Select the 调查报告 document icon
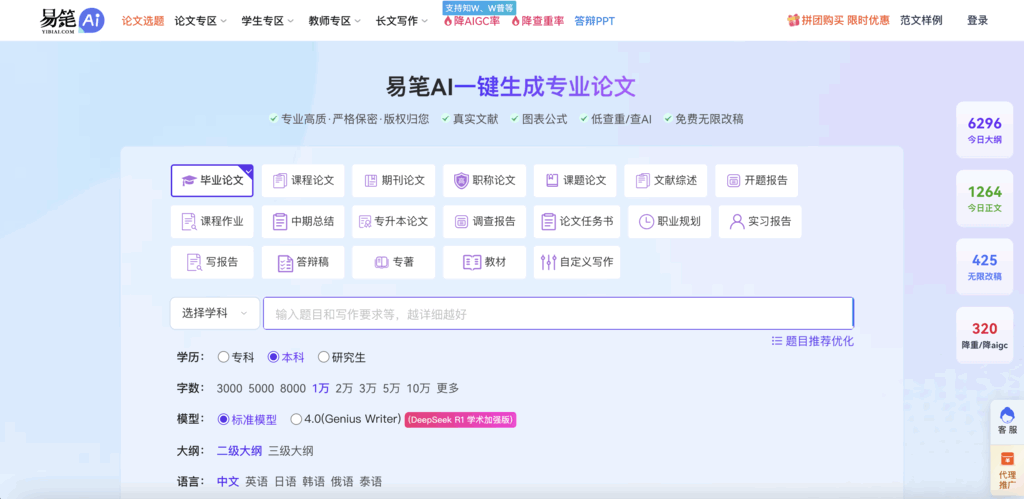 [461, 222]
